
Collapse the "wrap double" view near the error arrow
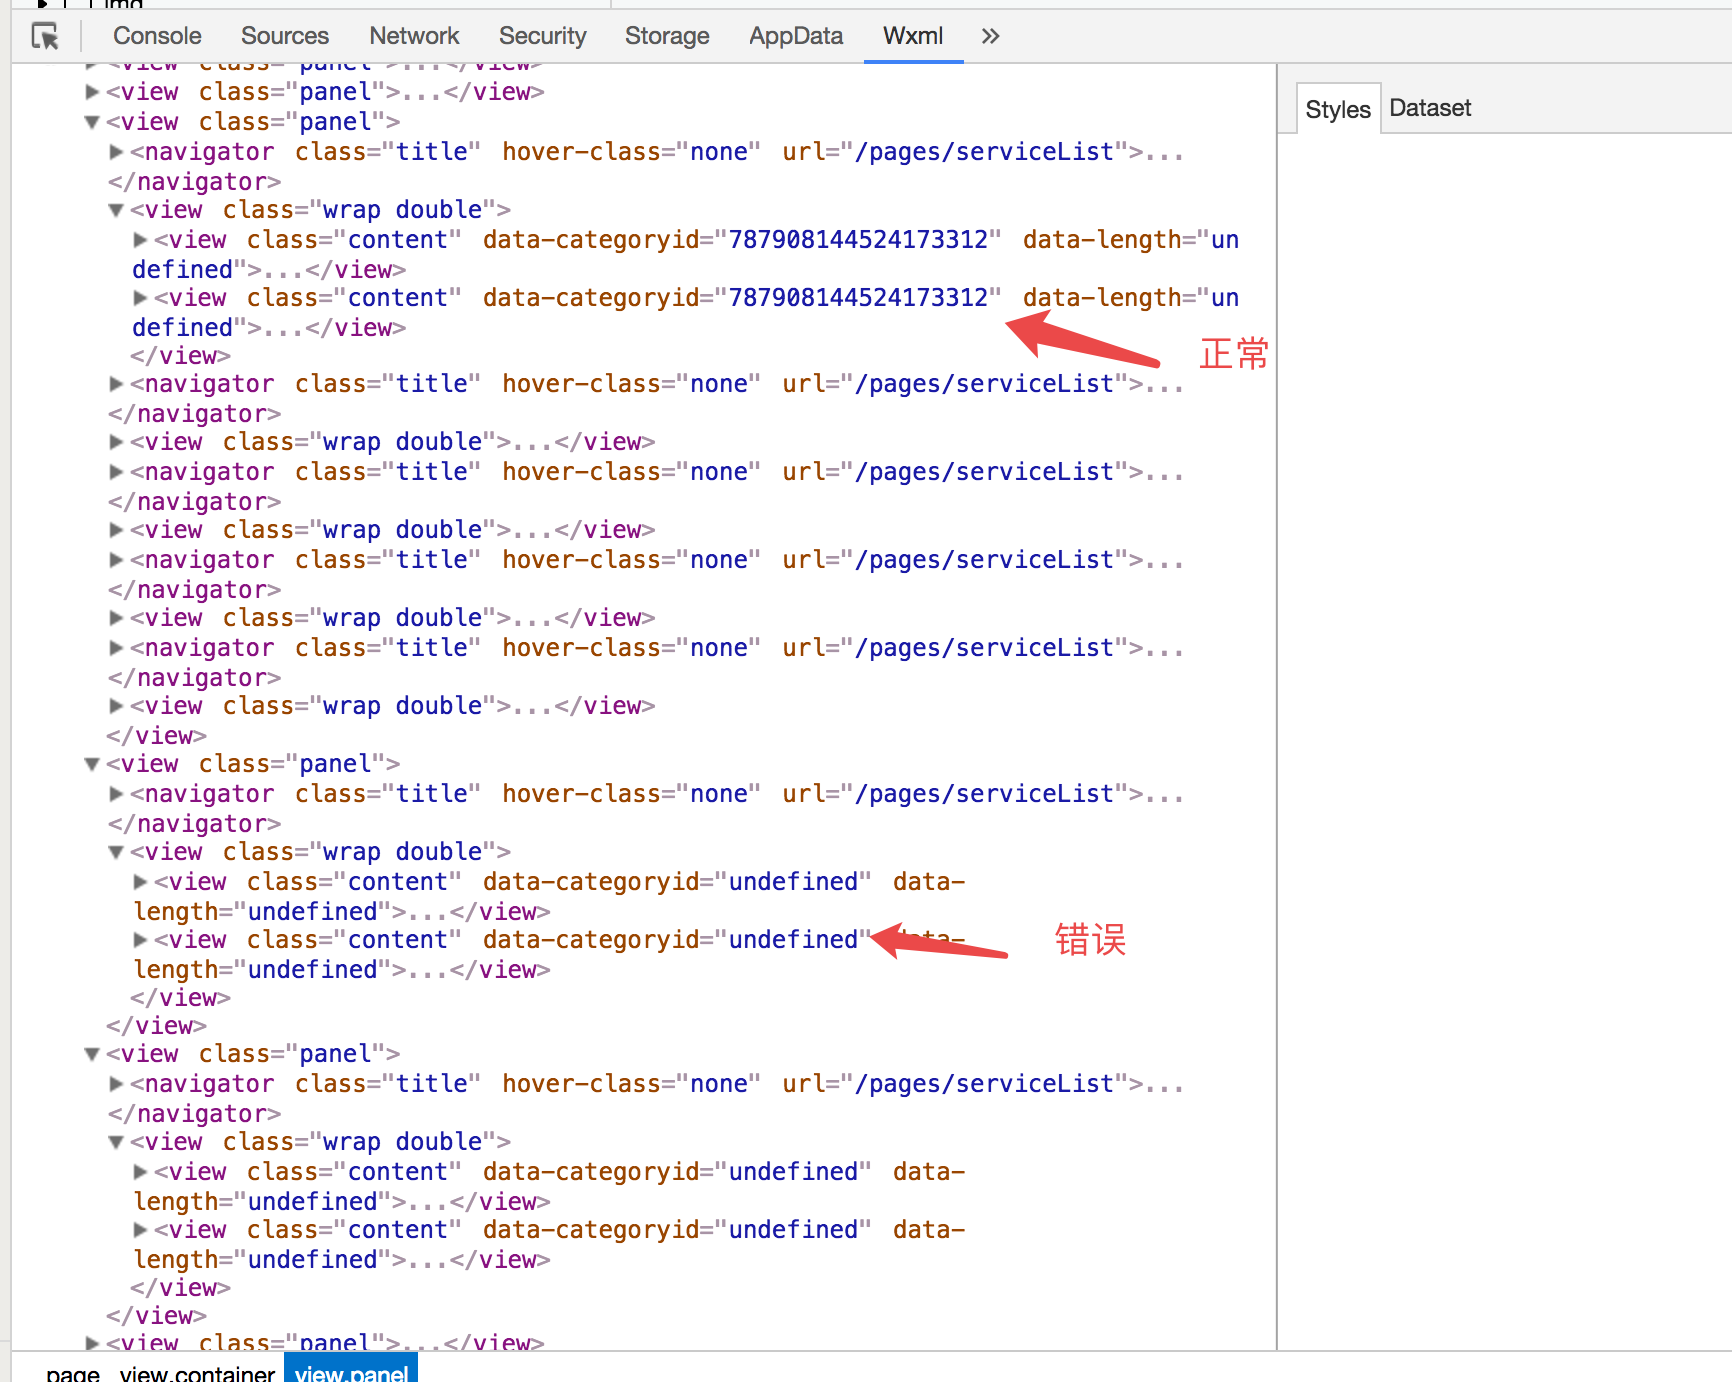pos(116,852)
